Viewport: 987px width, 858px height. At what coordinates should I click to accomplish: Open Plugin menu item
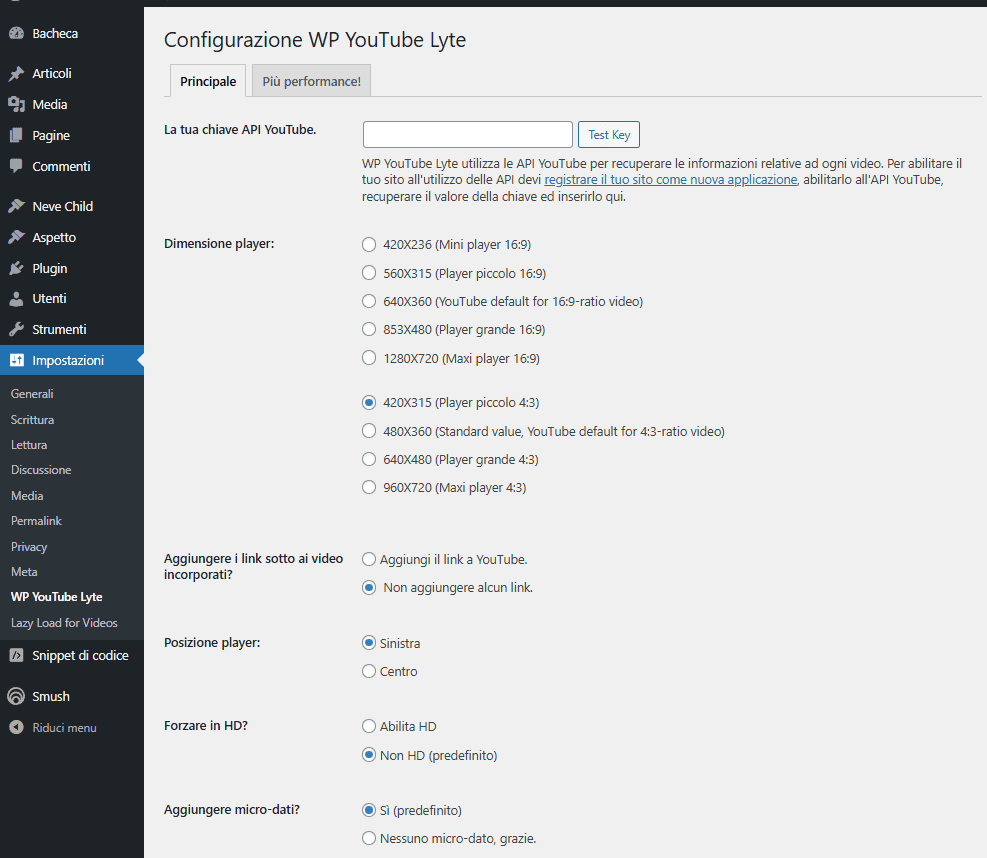click(72, 268)
